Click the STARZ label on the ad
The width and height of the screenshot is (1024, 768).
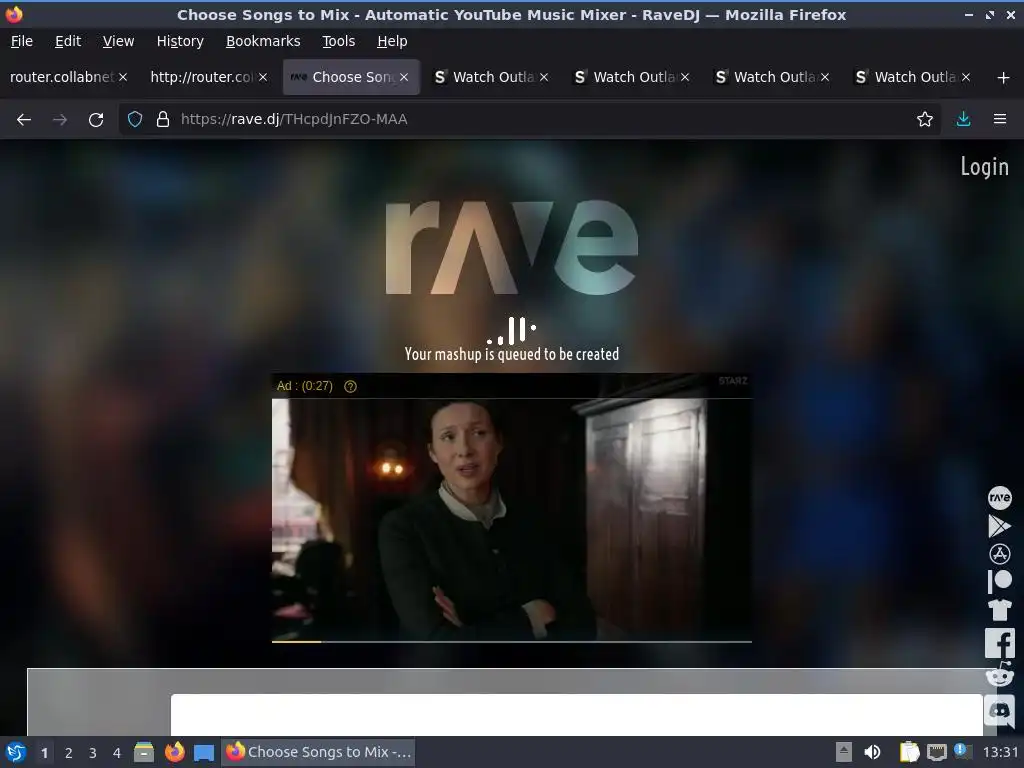pos(733,381)
